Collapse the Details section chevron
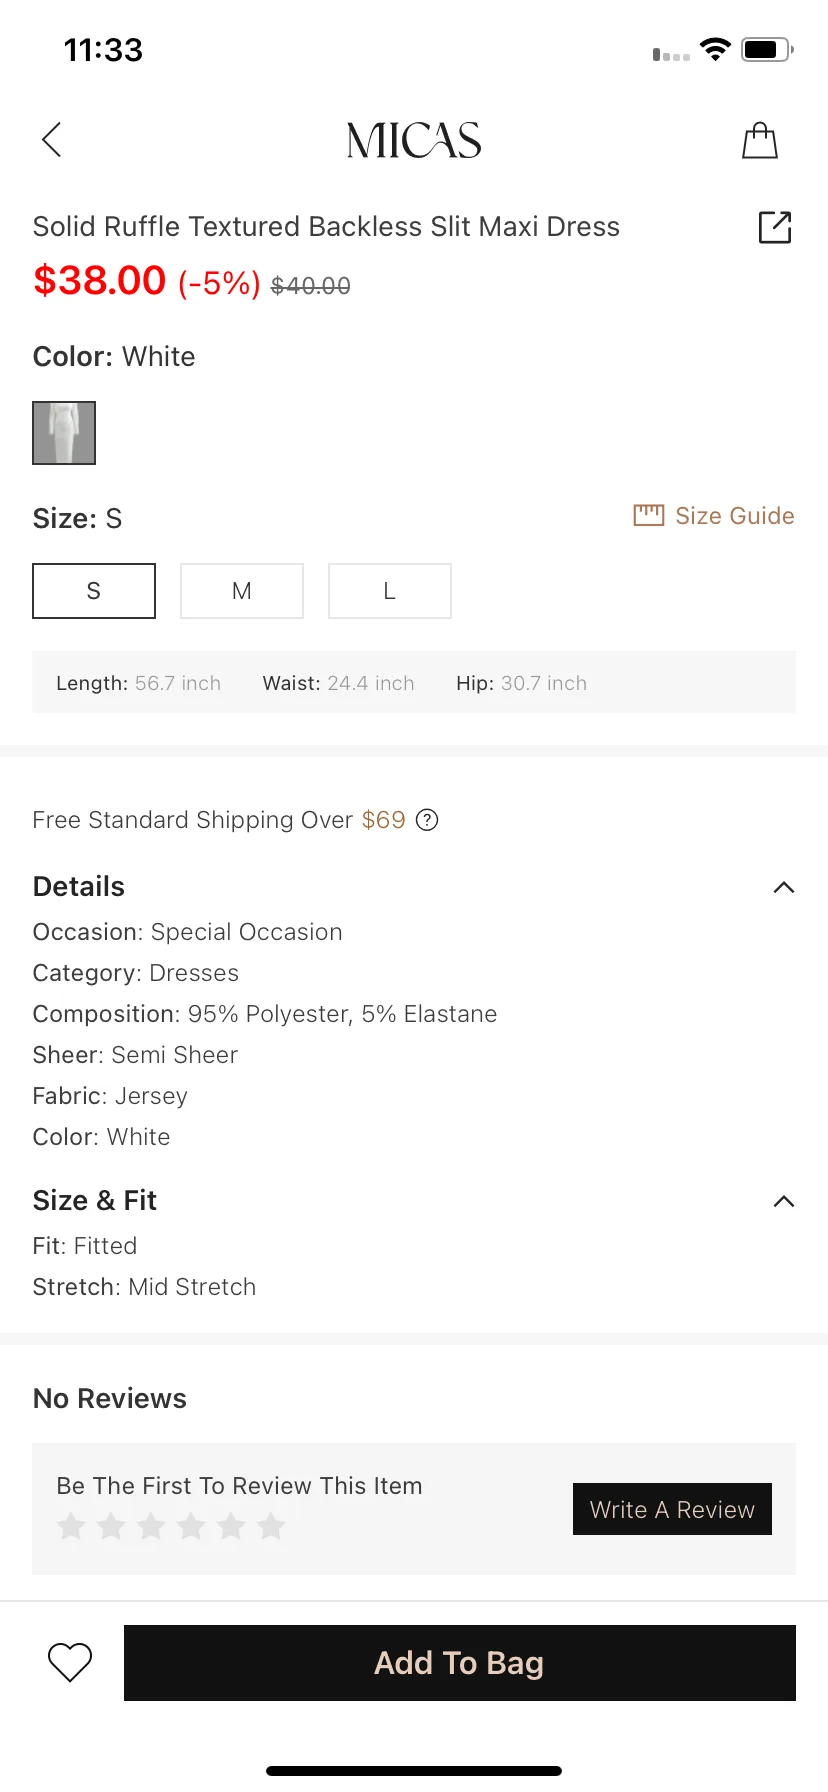Viewport: 828px width, 1792px height. pyautogui.click(x=784, y=887)
